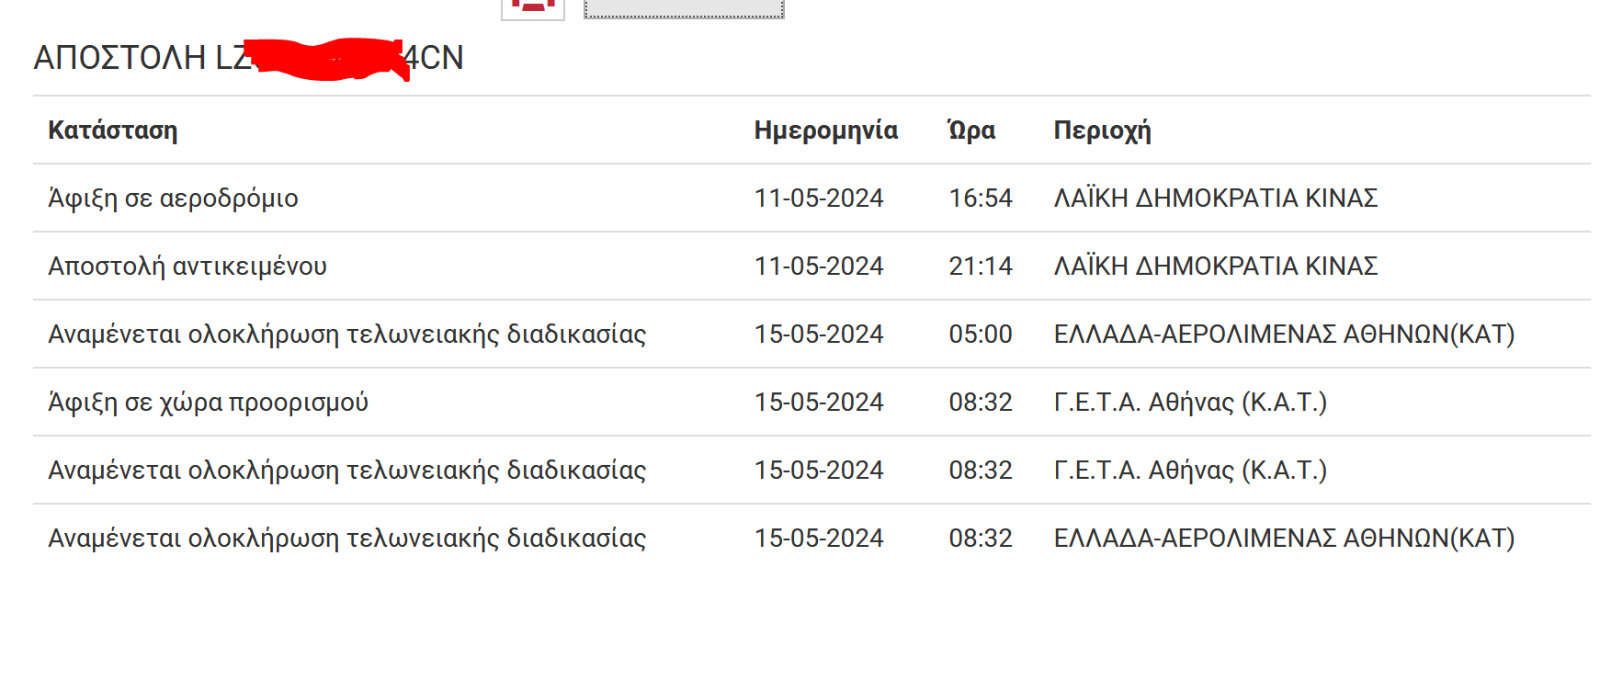Click the gray dotted-border button at top
This screenshot has width=1600, height=681.
(x=684, y=8)
